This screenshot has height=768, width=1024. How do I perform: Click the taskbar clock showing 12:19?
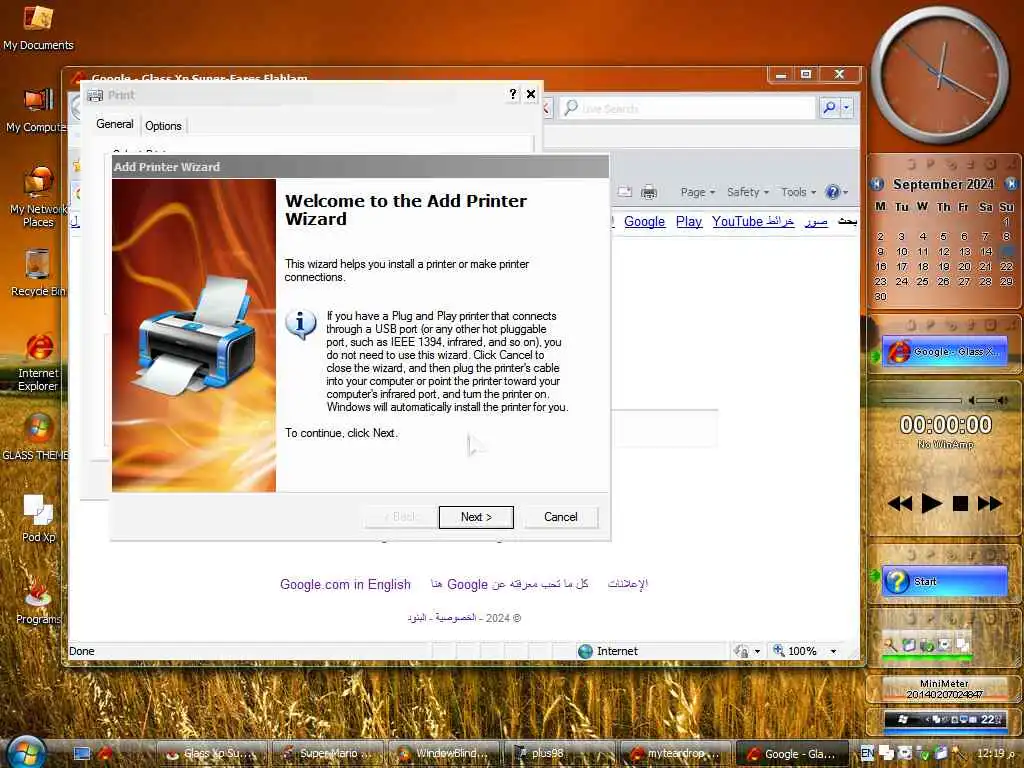click(x=995, y=753)
